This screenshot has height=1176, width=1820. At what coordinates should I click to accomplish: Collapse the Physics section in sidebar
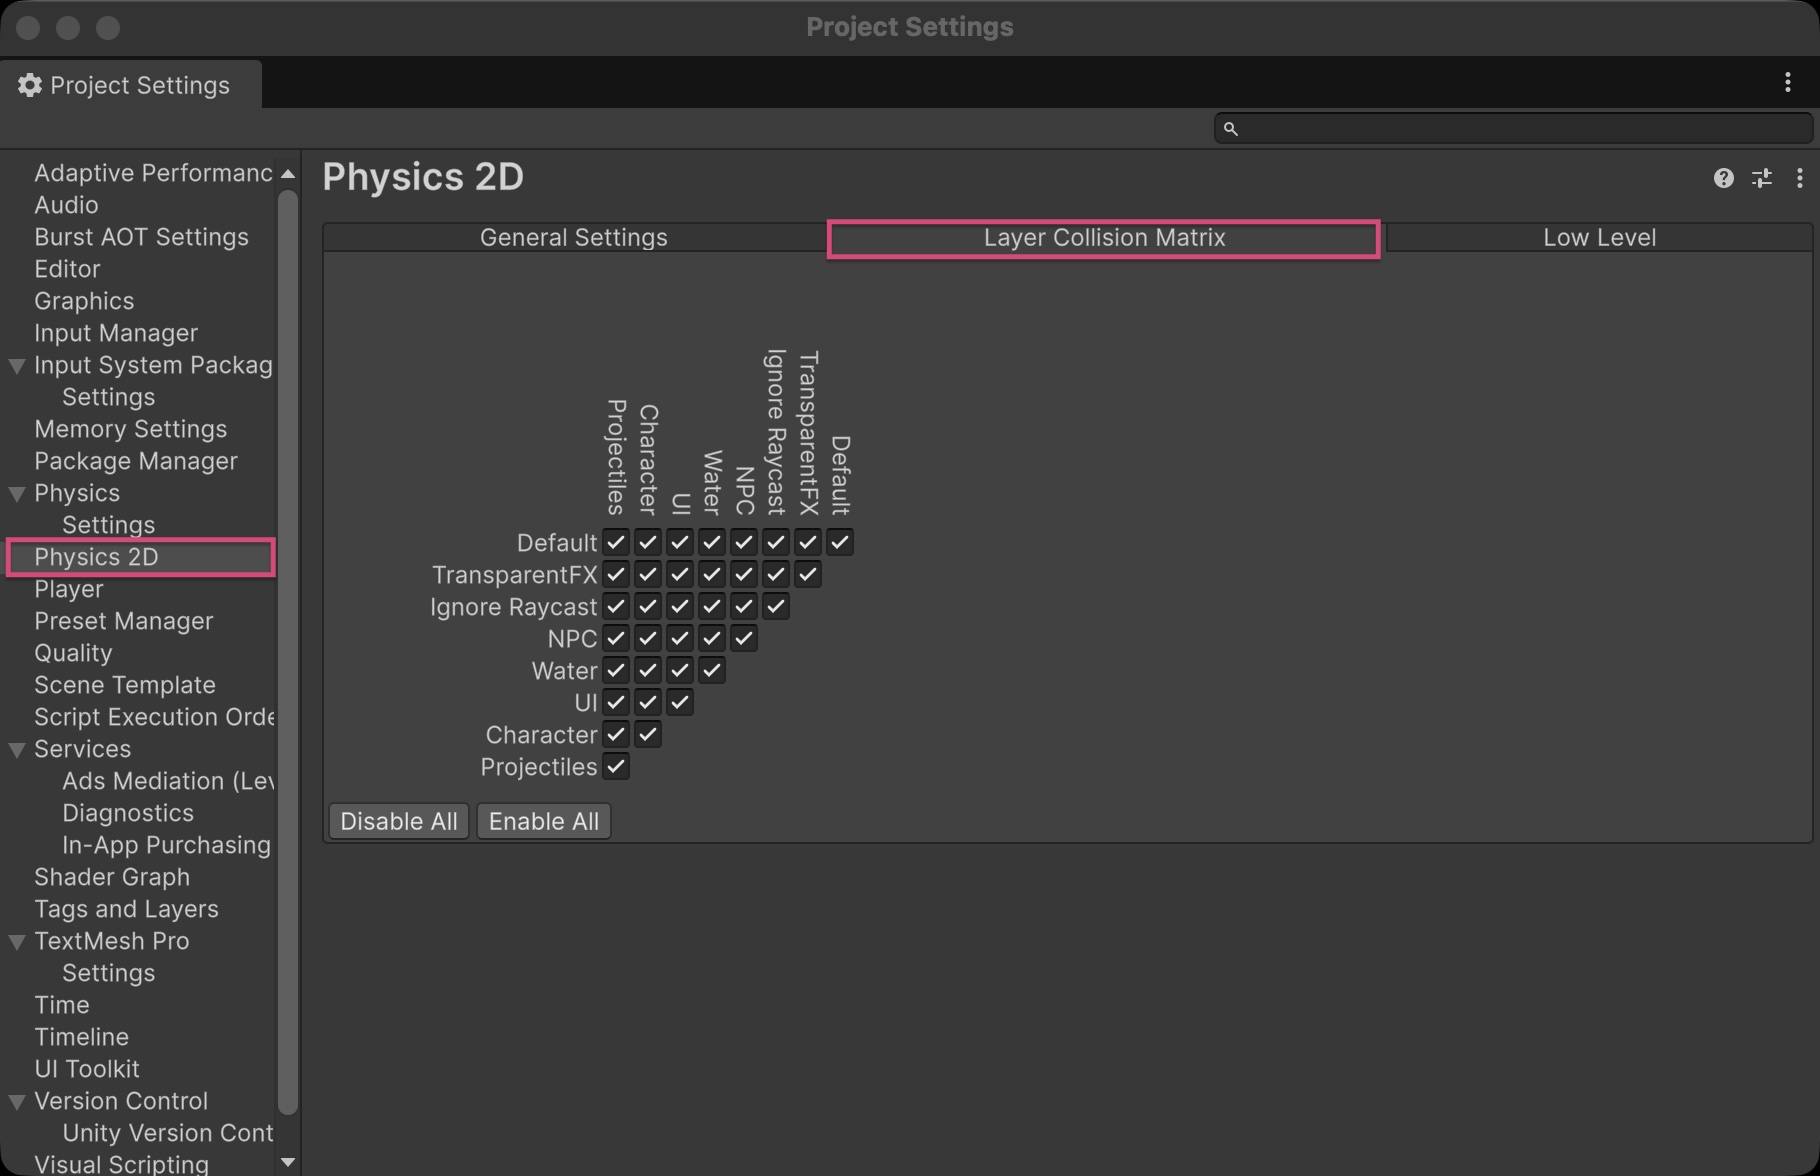(16, 493)
